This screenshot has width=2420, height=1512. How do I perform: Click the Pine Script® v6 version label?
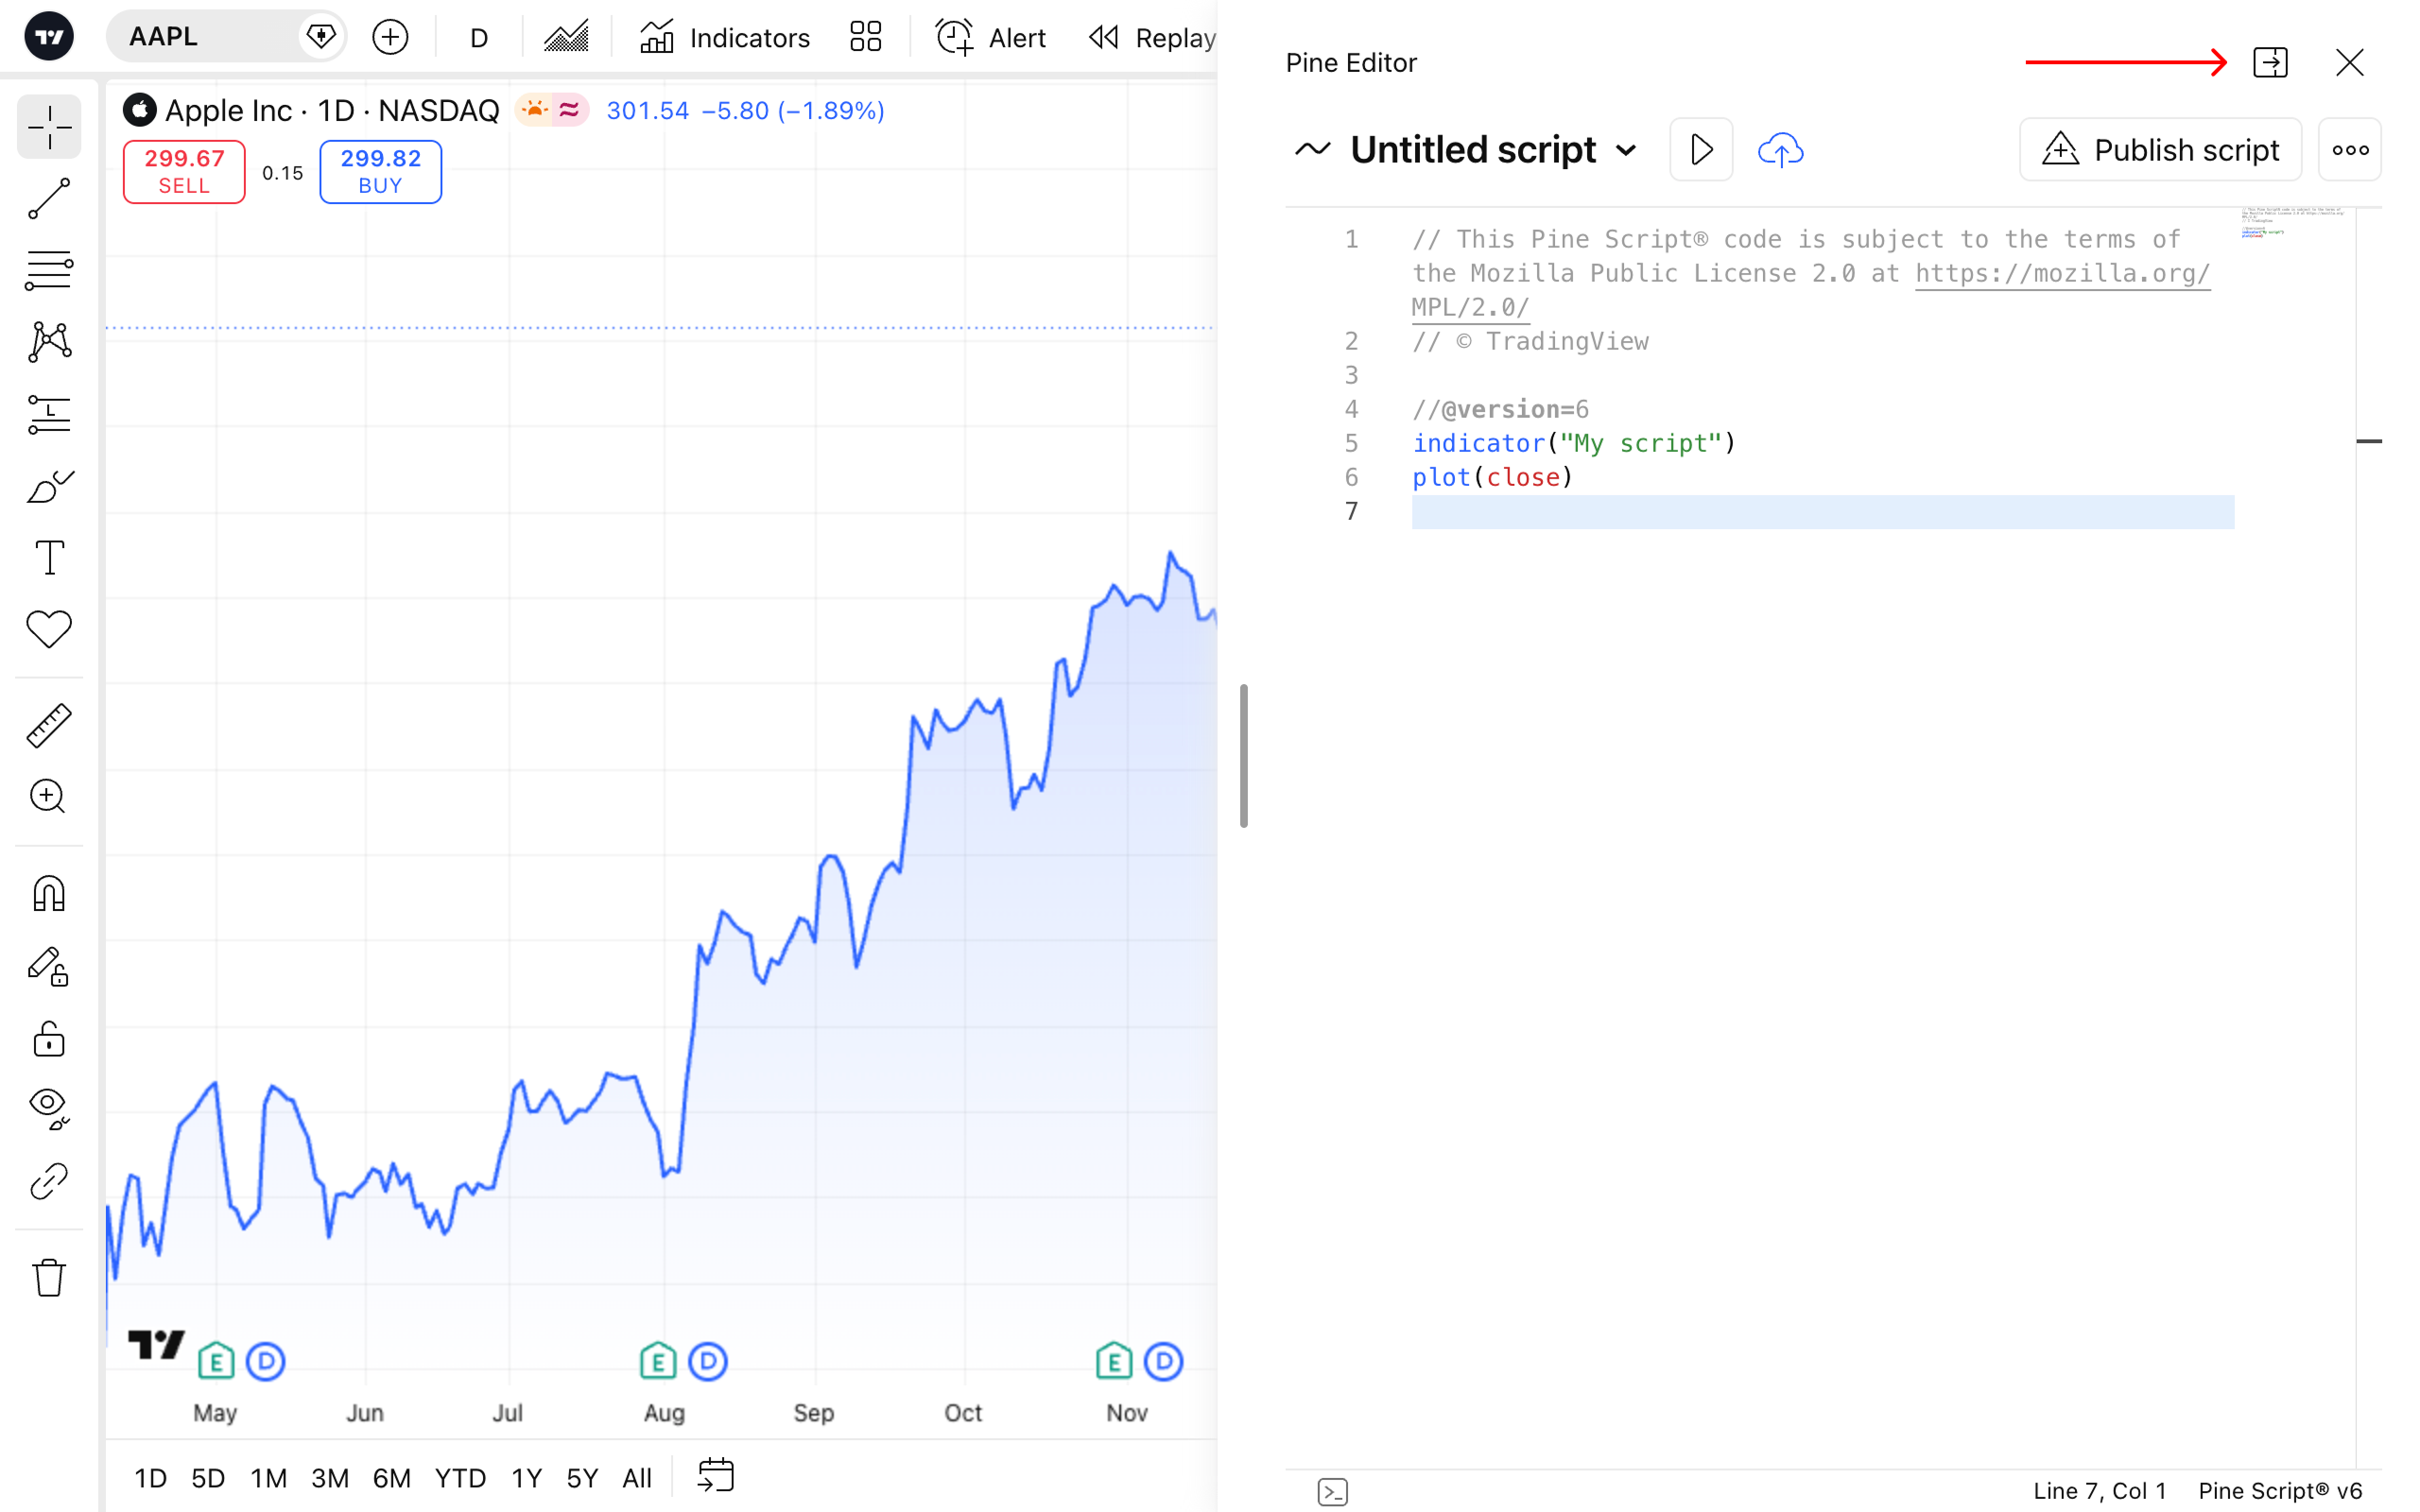(2280, 1491)
